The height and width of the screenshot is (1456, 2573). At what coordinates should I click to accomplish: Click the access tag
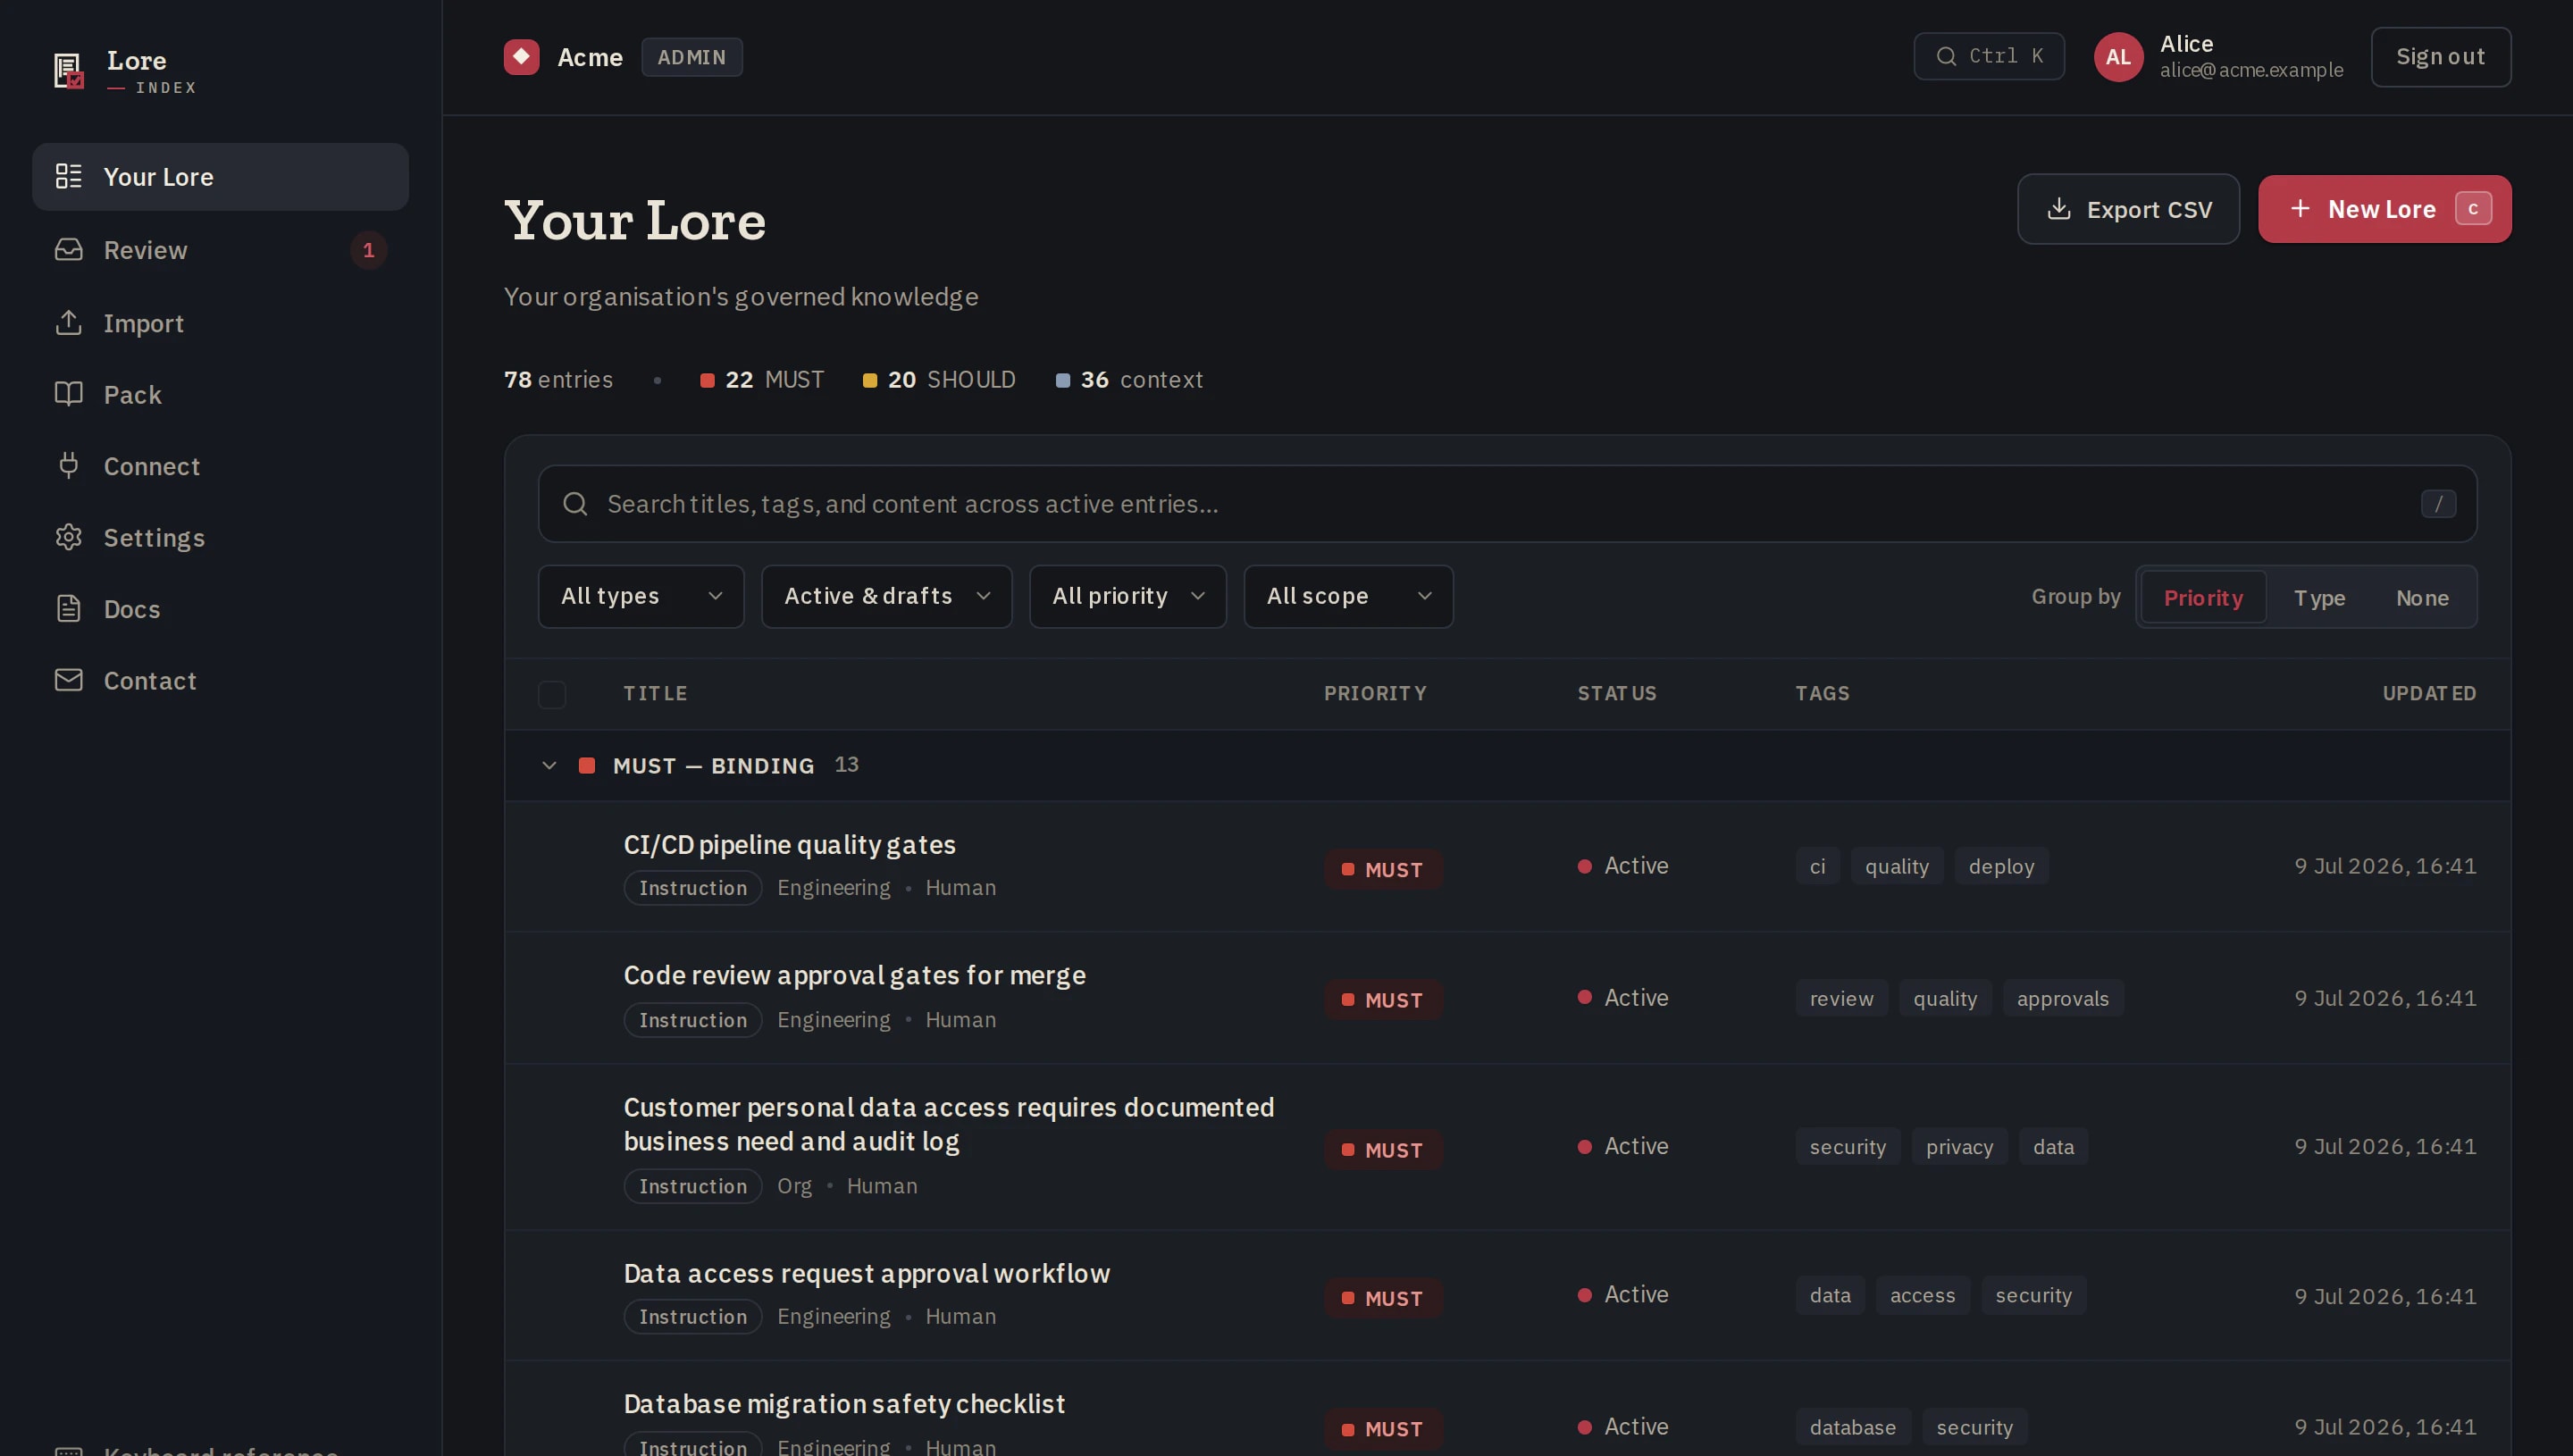pos(1922,1295)
